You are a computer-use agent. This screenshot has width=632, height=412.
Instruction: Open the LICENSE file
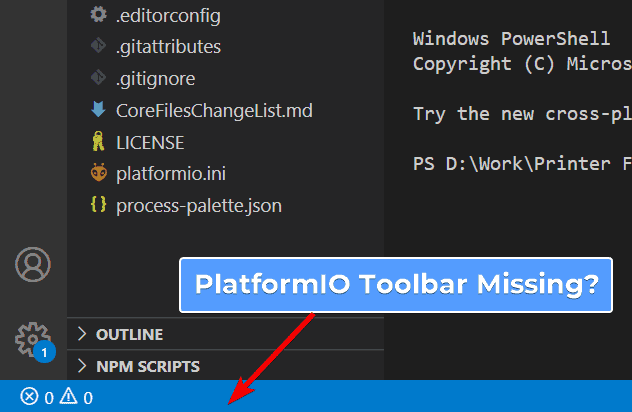(150, 143)
